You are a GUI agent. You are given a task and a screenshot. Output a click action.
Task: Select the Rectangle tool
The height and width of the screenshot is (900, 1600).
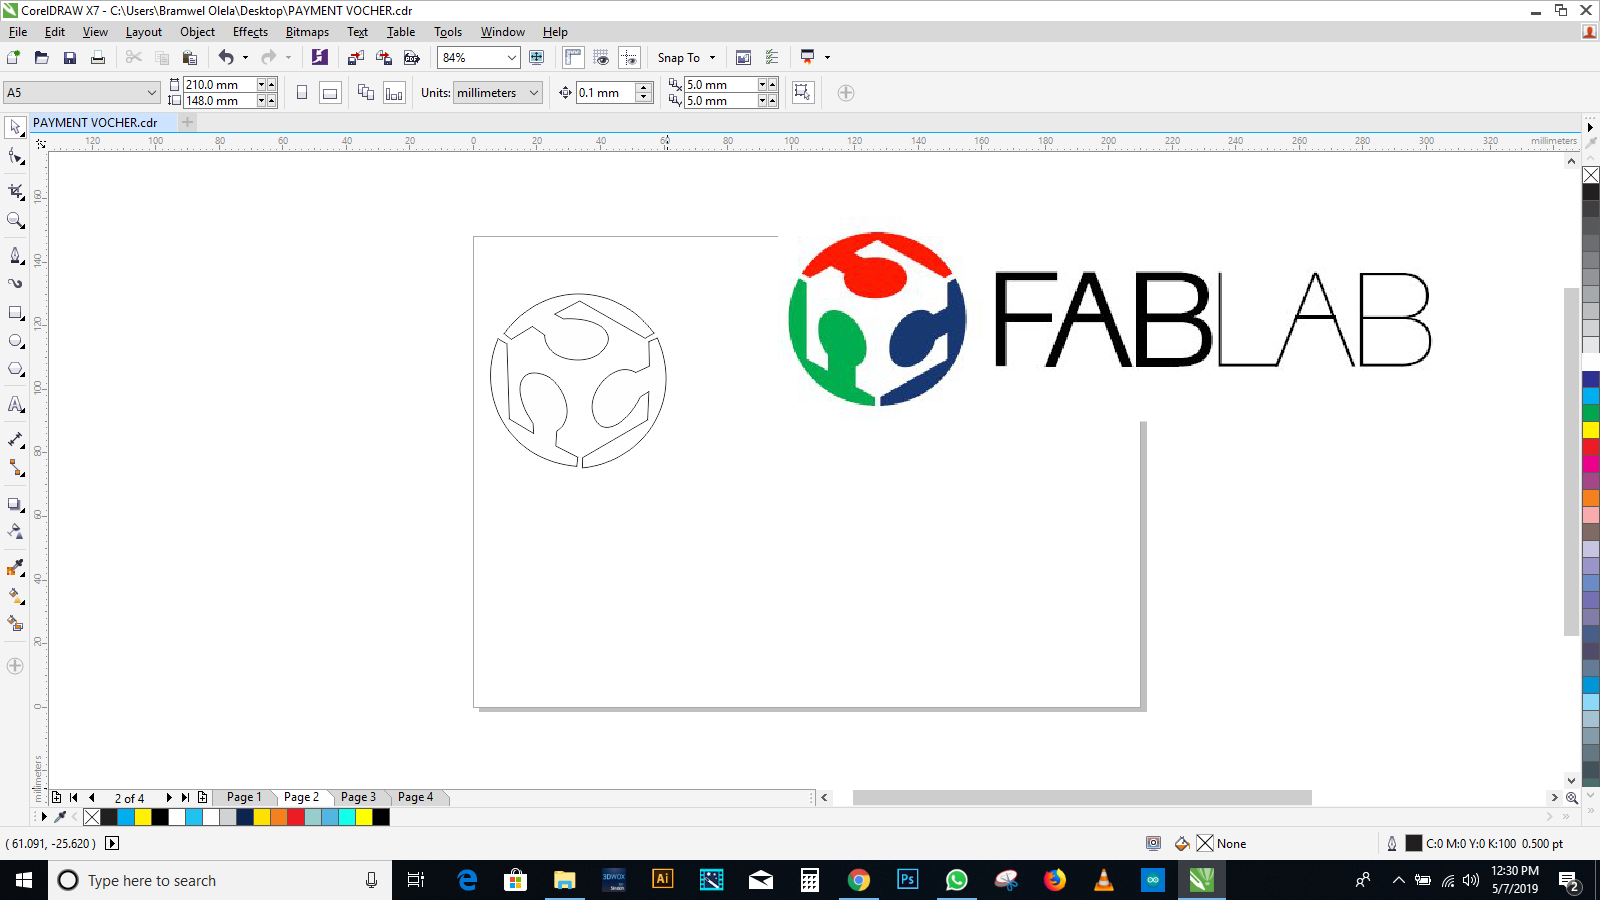[x=15, y=313]
